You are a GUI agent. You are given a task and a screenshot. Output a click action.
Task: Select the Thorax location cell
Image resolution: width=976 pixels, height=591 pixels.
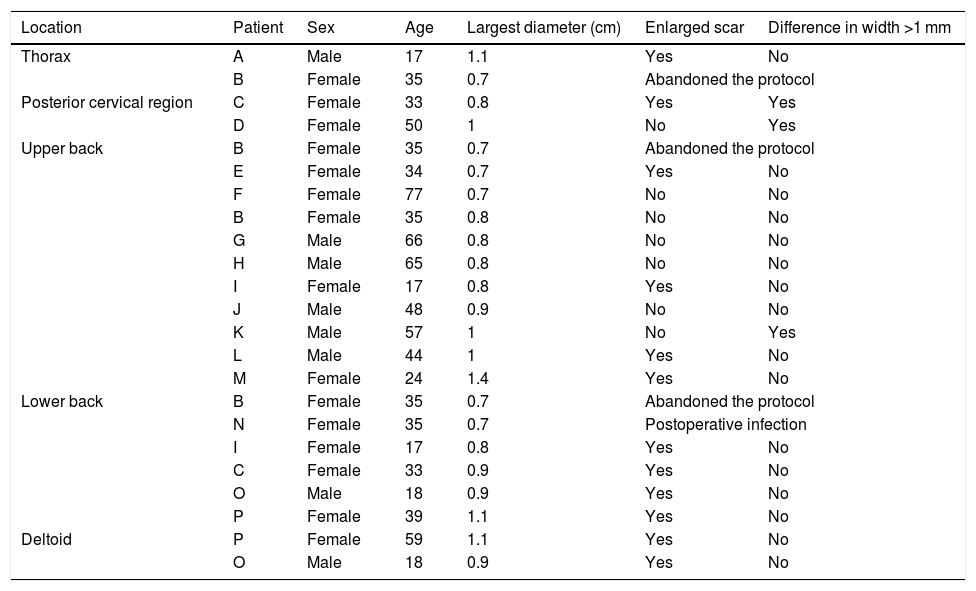pos(45,56)
